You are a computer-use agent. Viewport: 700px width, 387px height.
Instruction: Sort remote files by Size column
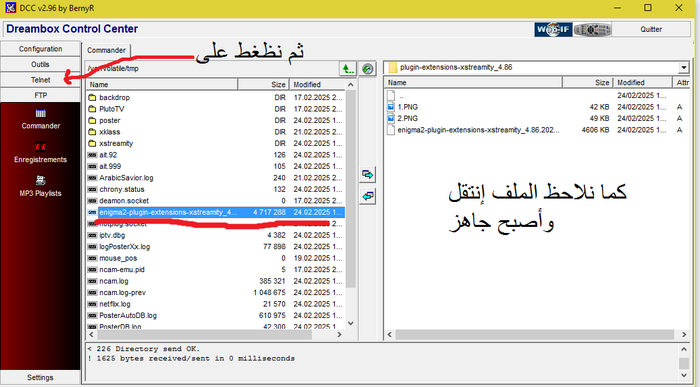point(263,84)
